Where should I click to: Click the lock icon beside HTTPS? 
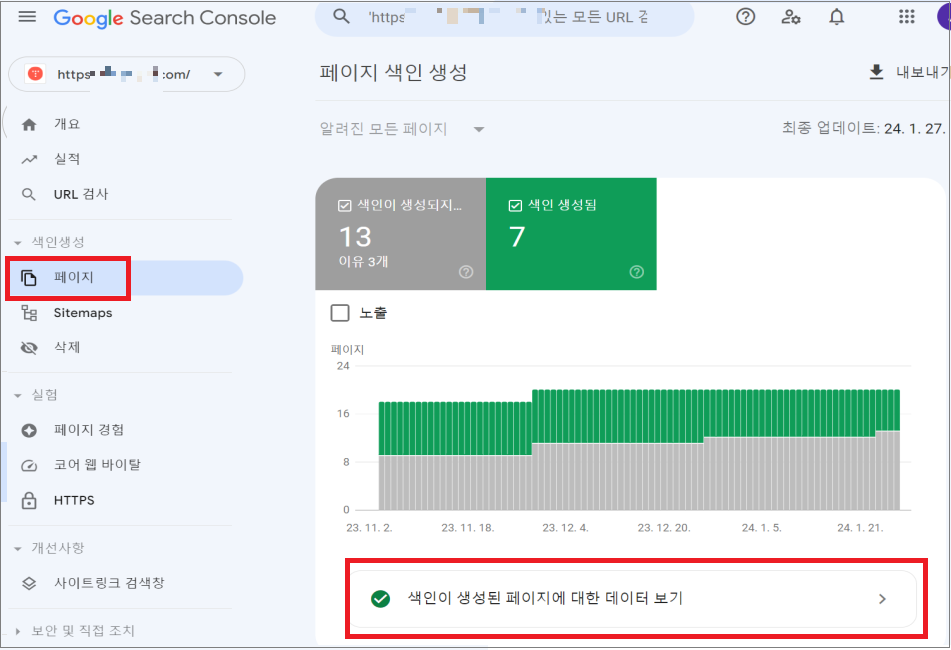tap(29, 501)
